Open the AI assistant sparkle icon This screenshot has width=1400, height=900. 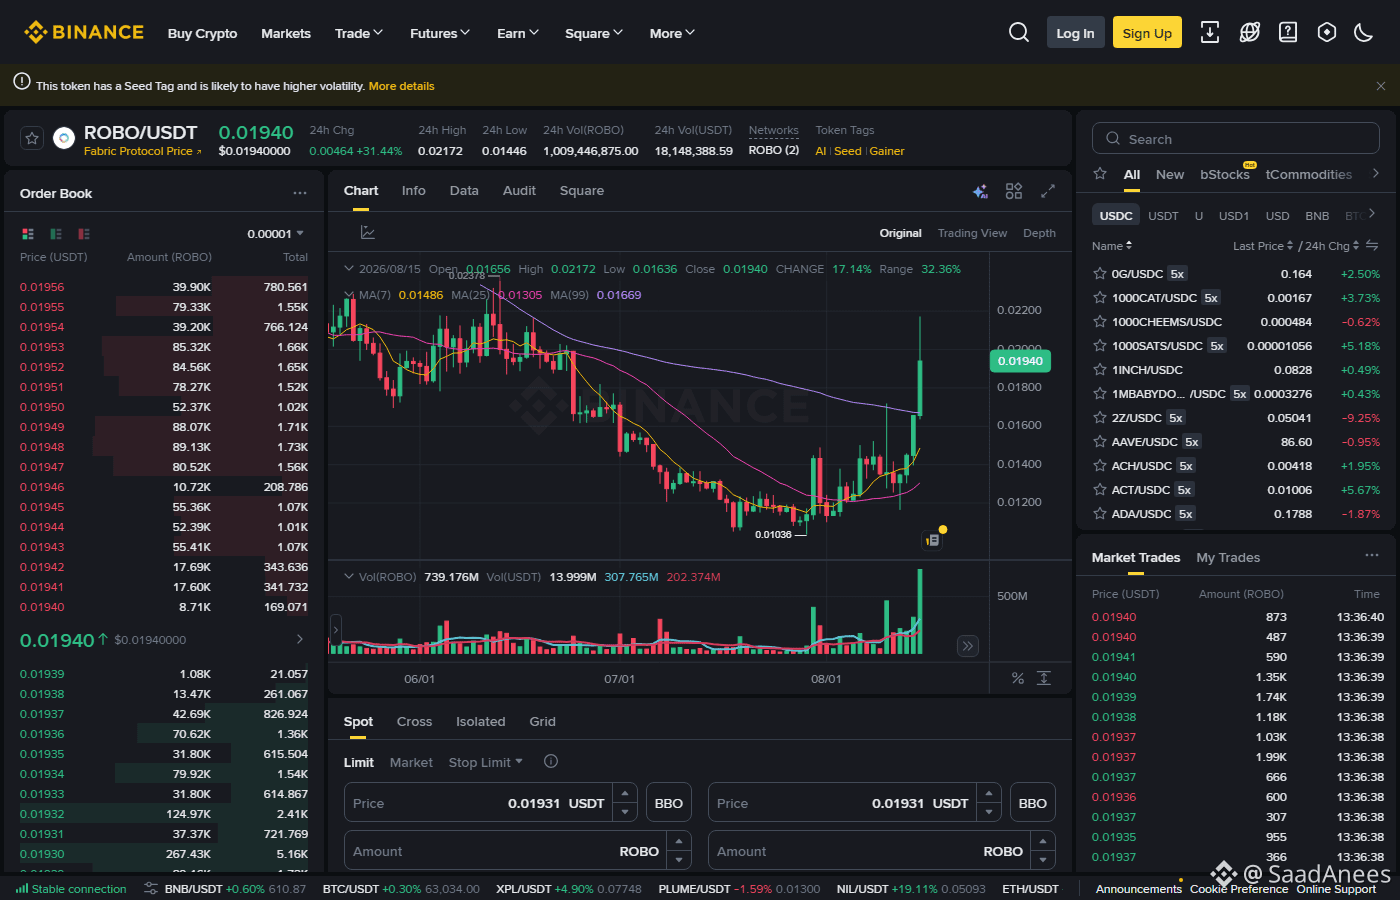pos(980,191)
